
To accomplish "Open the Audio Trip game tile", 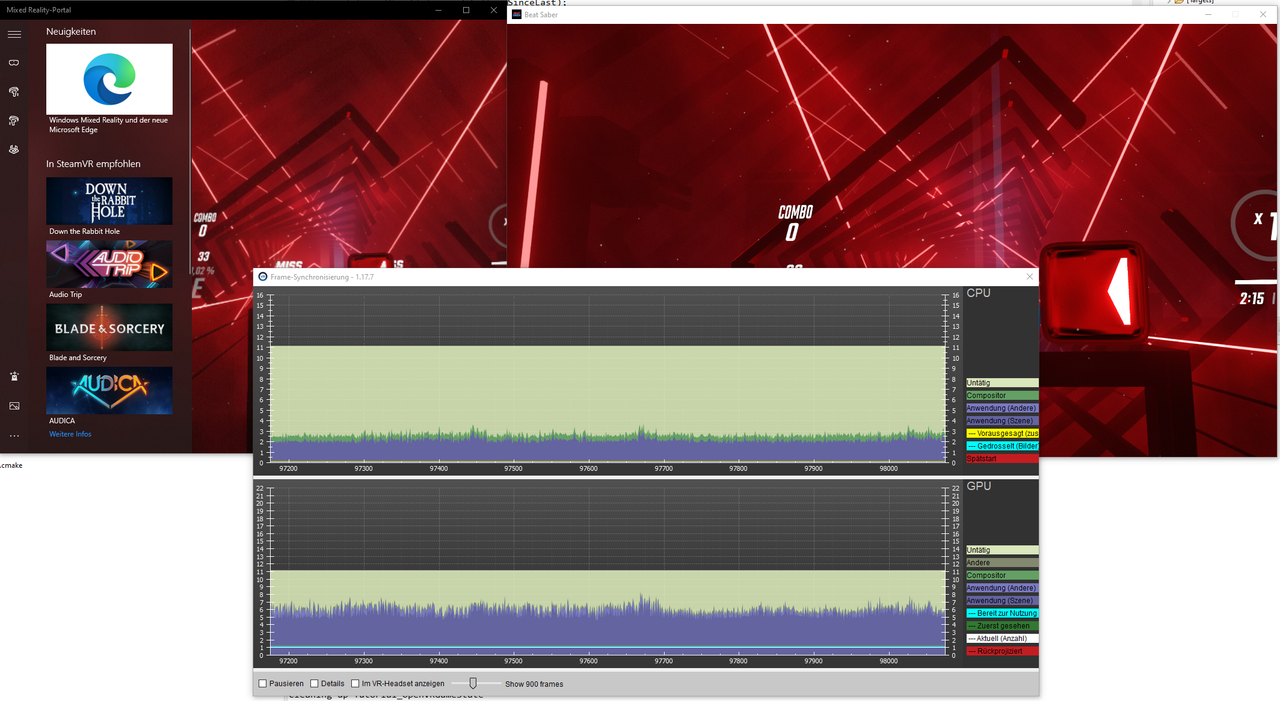I will (x=109, y=264).
